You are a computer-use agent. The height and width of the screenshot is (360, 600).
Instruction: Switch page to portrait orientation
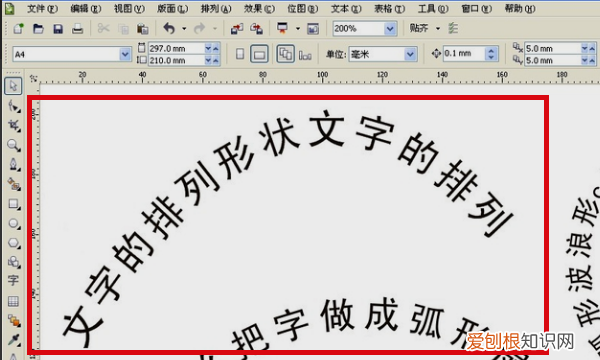coord(240,54)
